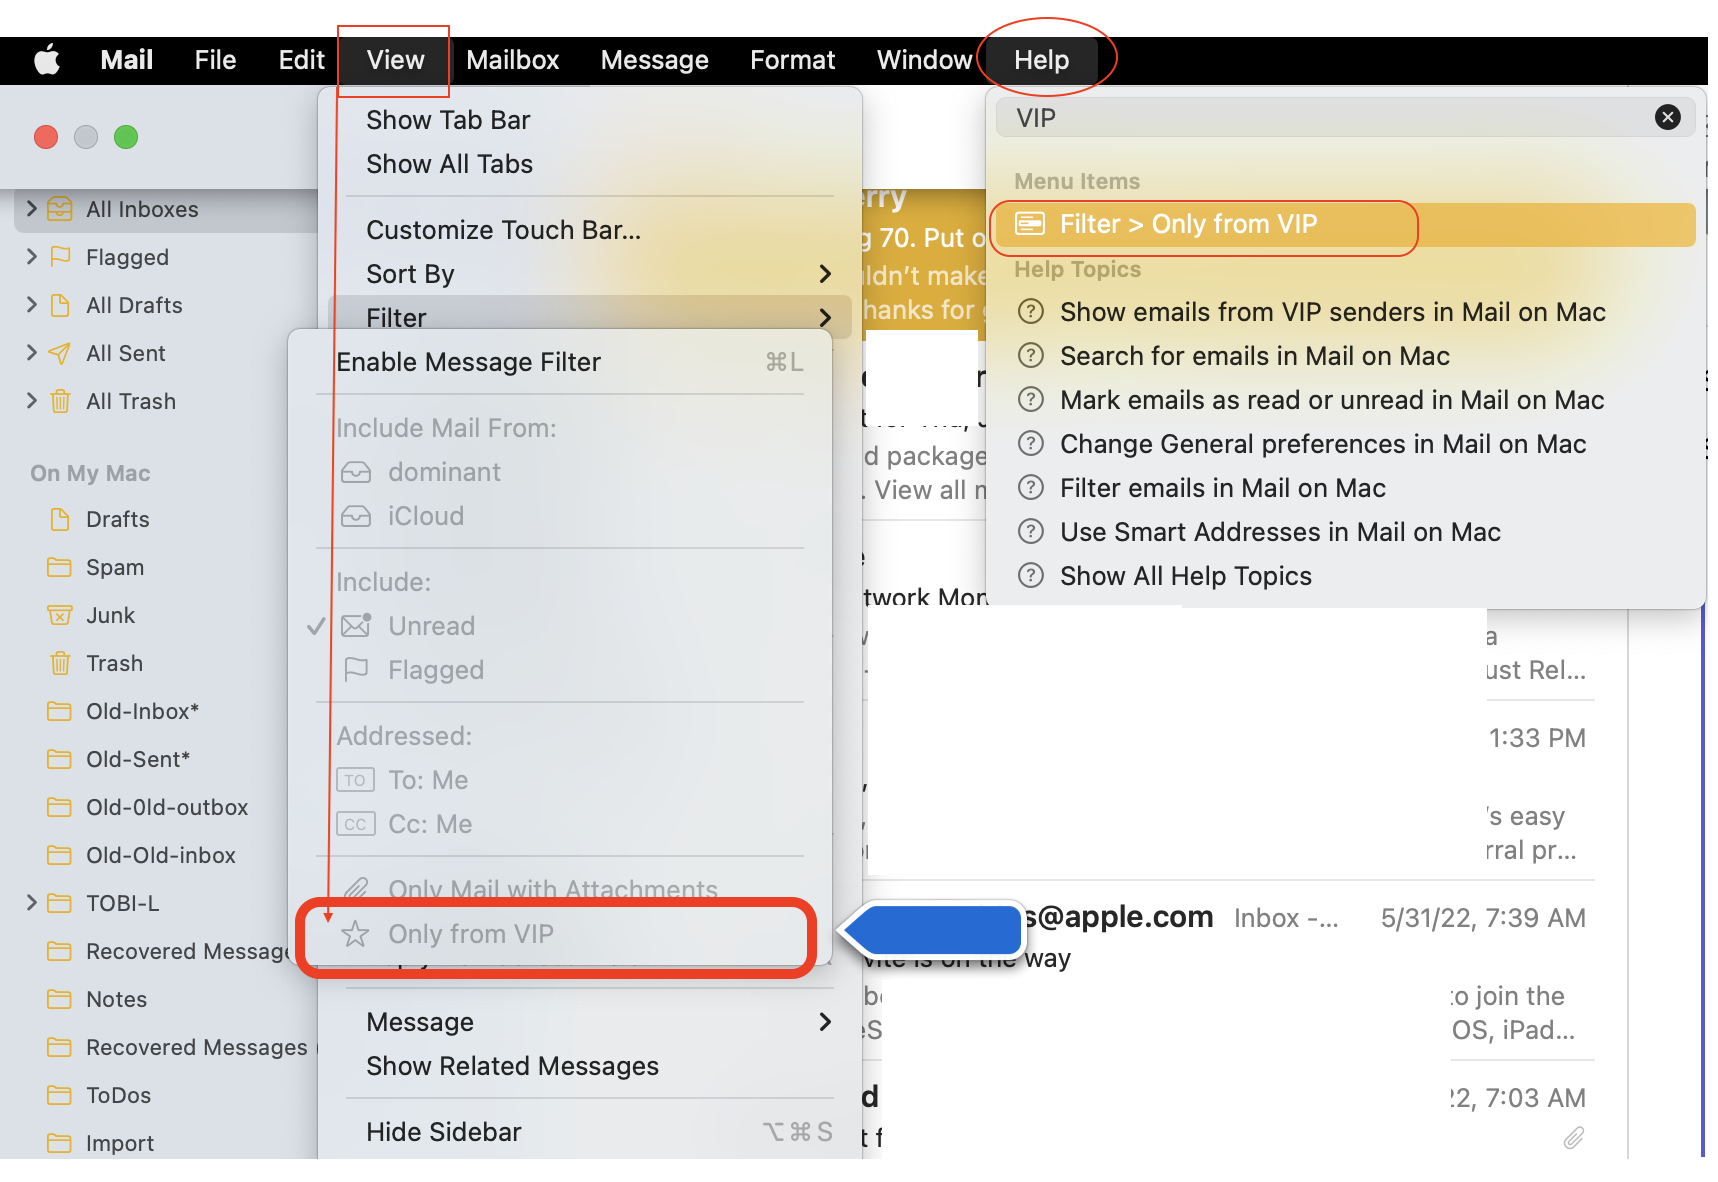This screenshot has width=1718, height=1182.
Task: Click the All Inboxes mailbox icon
Action: click(60, 208)
